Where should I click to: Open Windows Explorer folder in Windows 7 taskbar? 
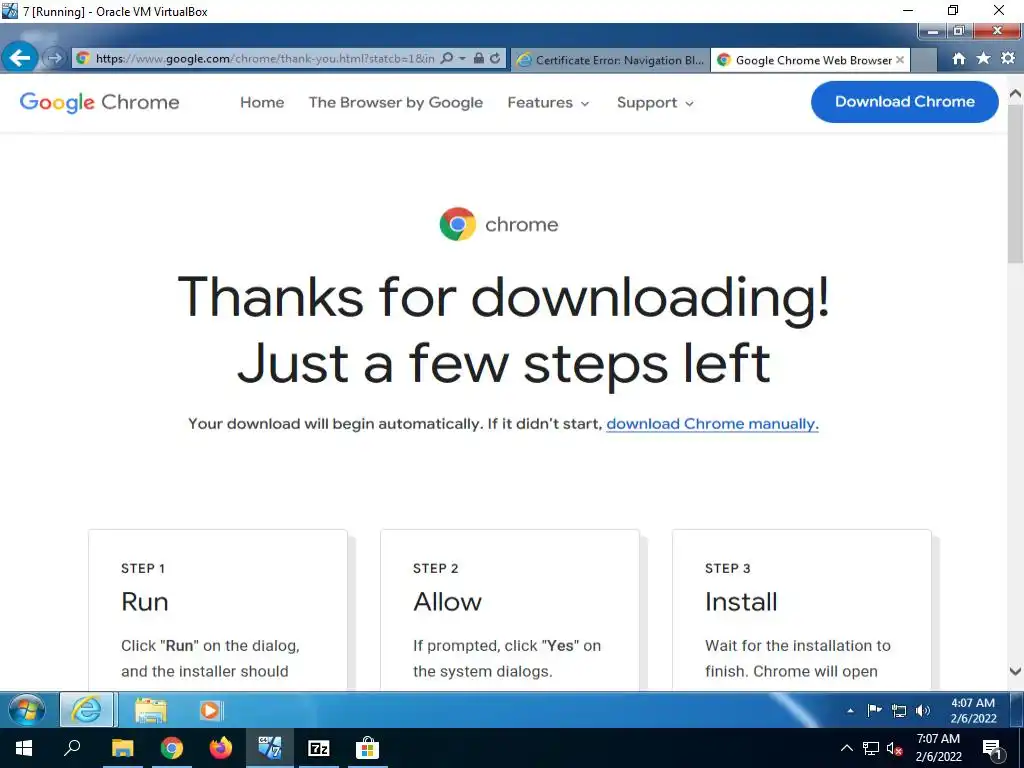(x=151, y=710)
